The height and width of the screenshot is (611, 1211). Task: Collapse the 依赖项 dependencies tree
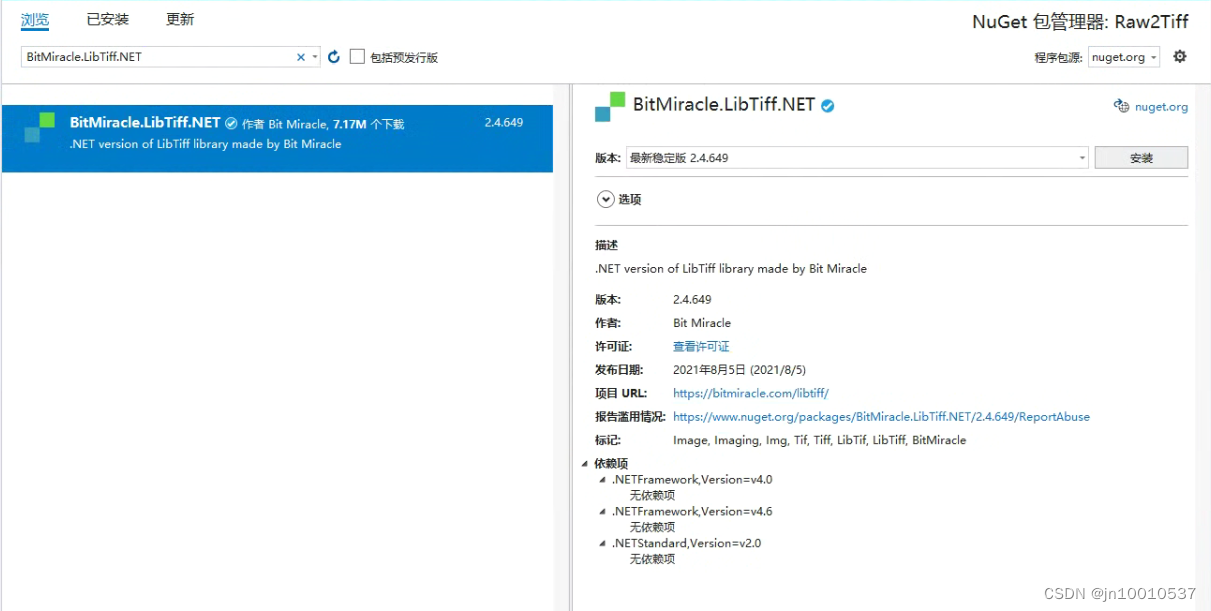[585, 464]
